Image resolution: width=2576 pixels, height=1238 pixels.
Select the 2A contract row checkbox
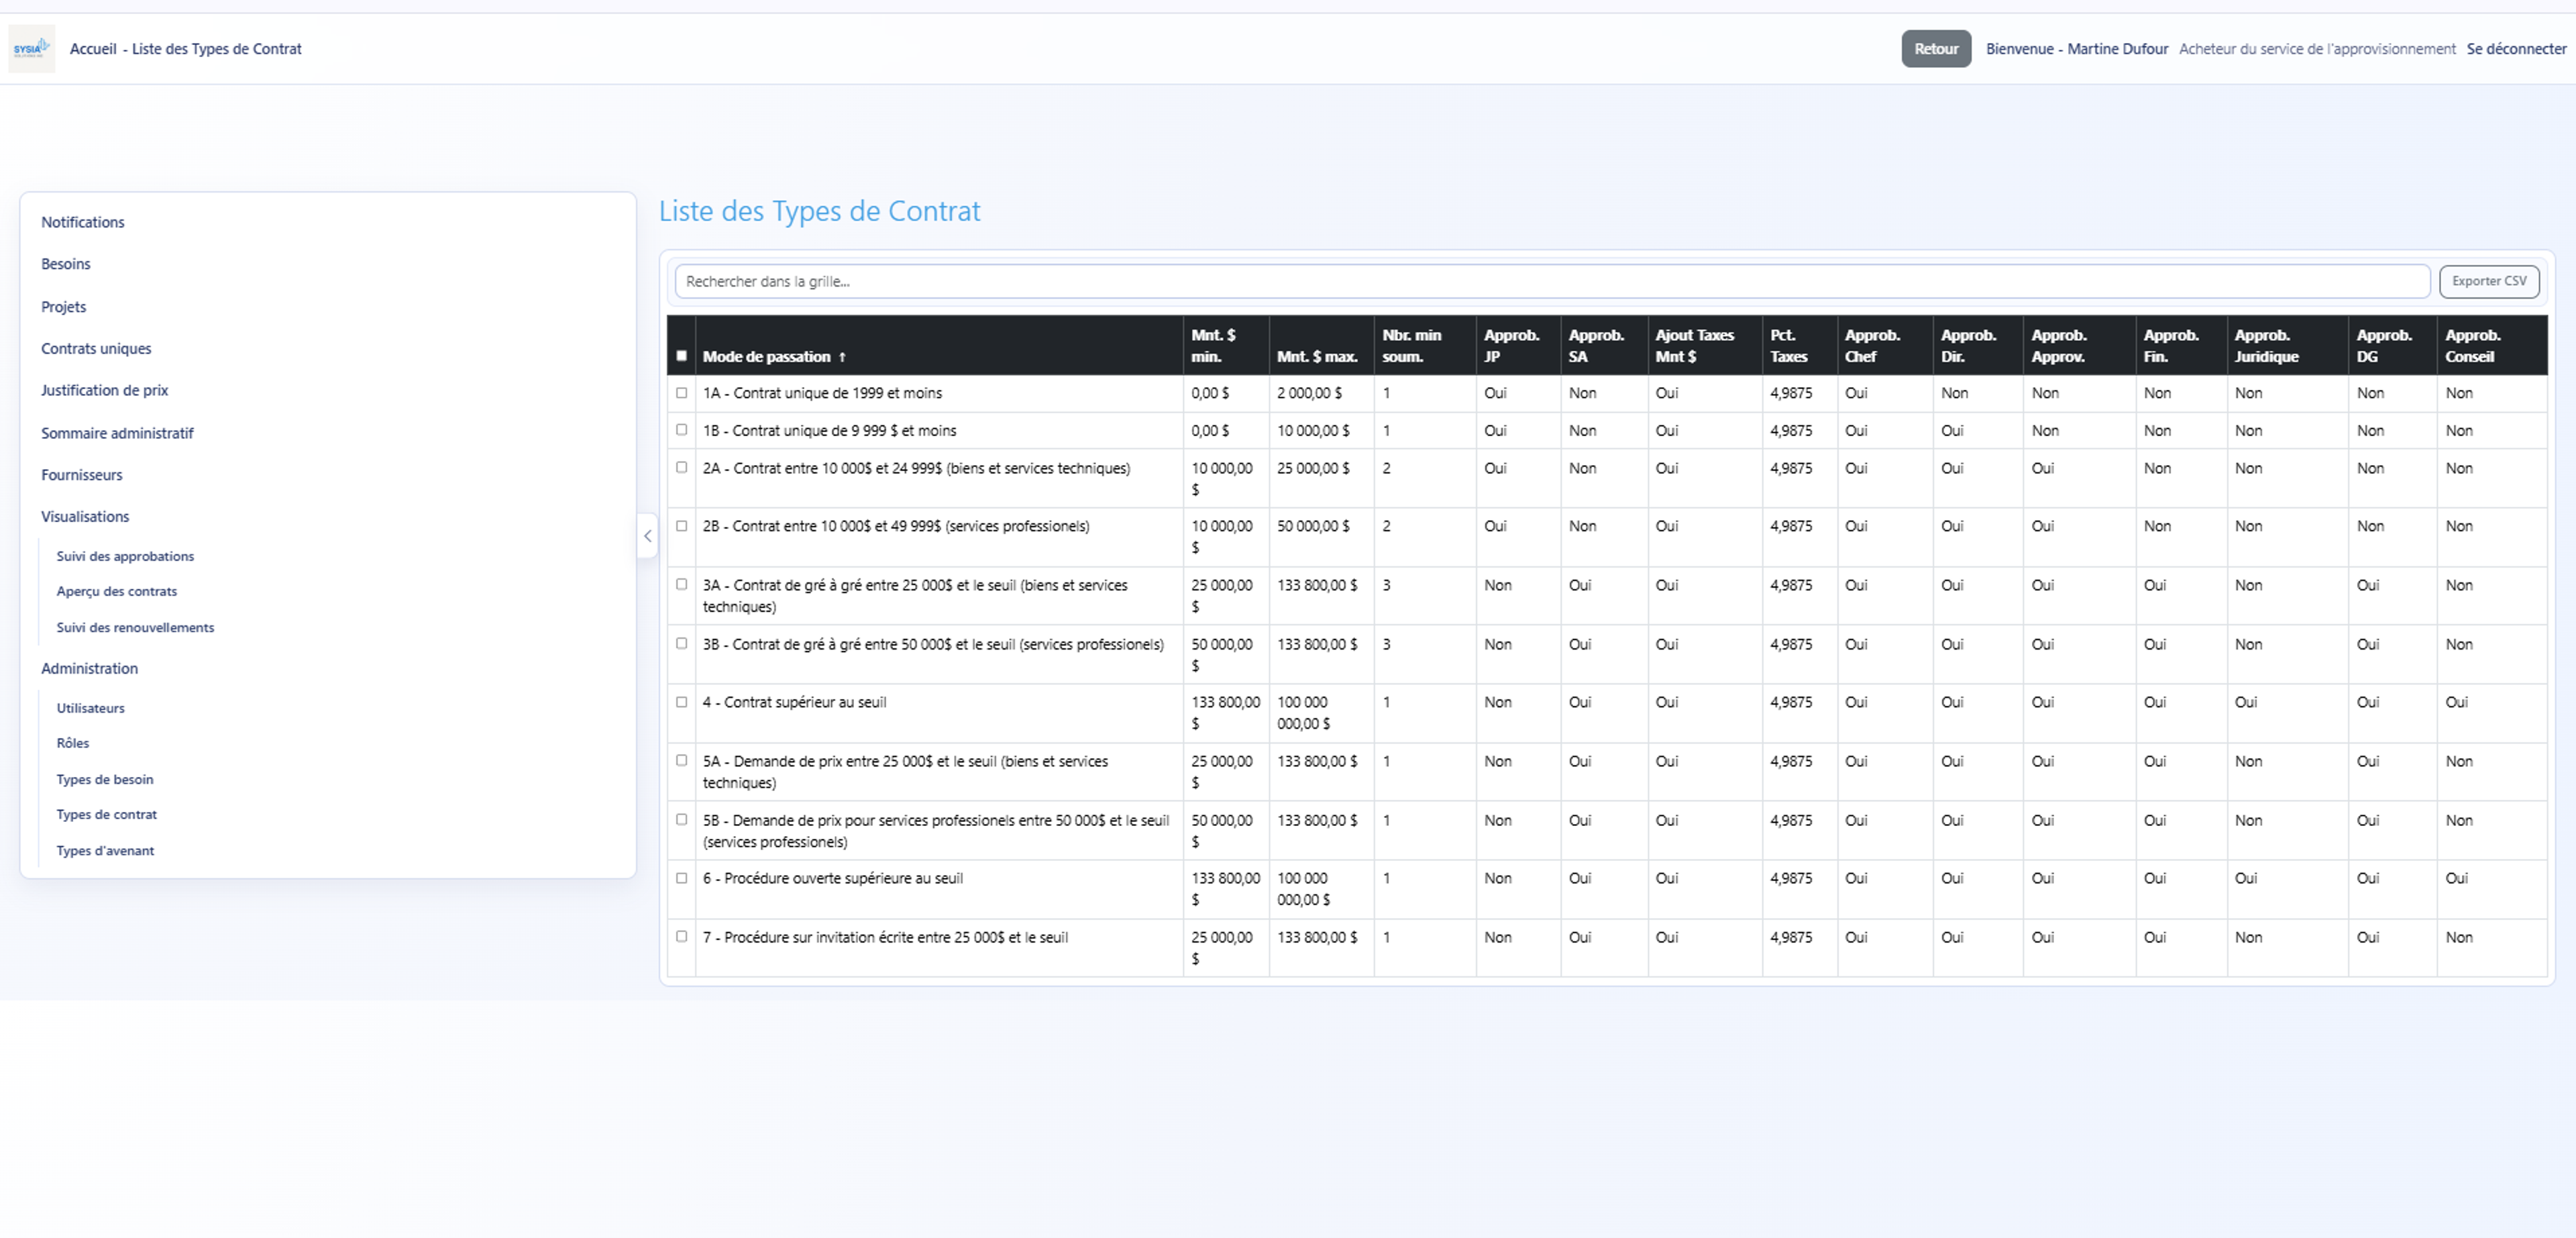(x=681, y=467)
